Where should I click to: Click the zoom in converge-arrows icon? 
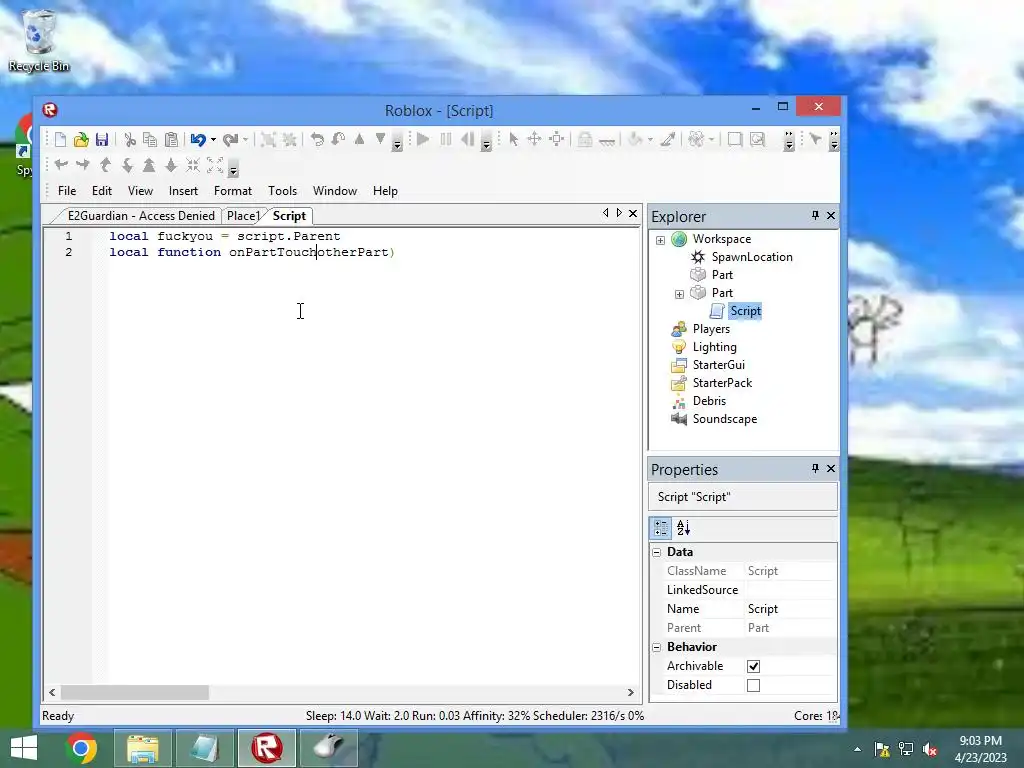click(193, 165)
